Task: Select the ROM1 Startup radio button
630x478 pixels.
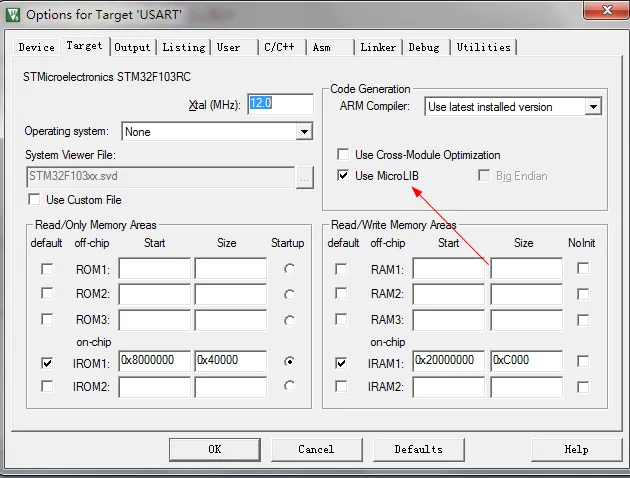Action: click(289, 268)
